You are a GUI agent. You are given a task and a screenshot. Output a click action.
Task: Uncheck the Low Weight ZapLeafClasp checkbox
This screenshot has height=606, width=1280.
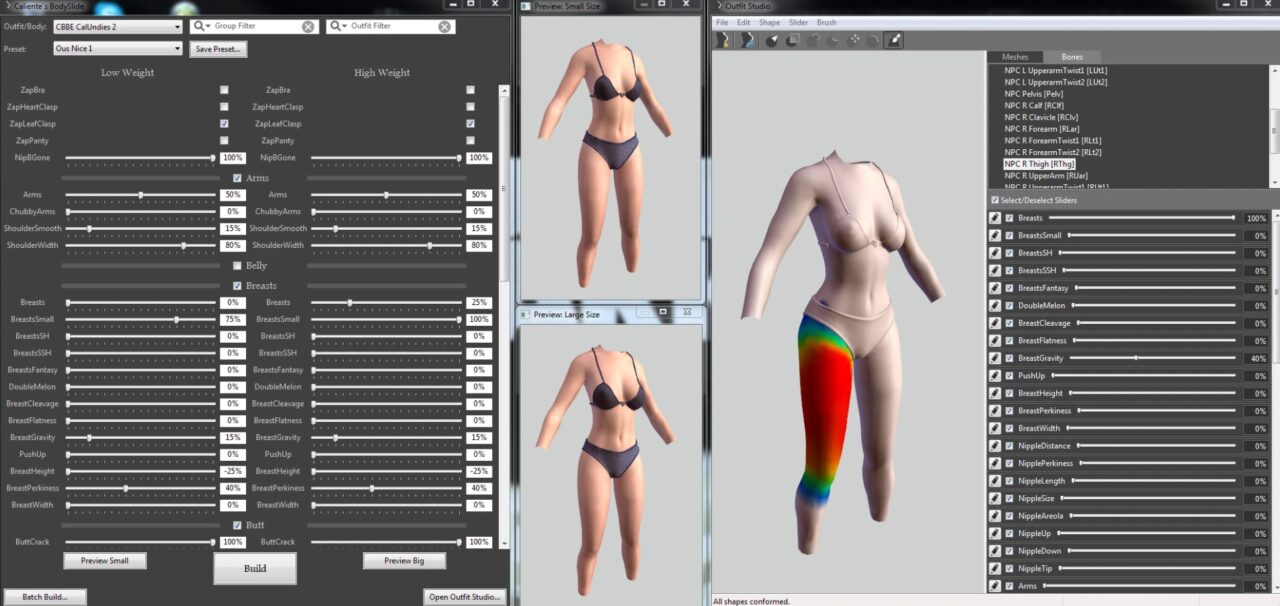[x=224, y=124]
